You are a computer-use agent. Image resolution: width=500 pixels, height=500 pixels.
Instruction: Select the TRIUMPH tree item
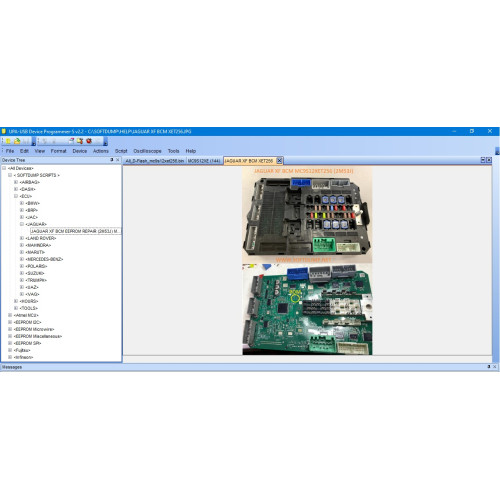coord(36,280)
